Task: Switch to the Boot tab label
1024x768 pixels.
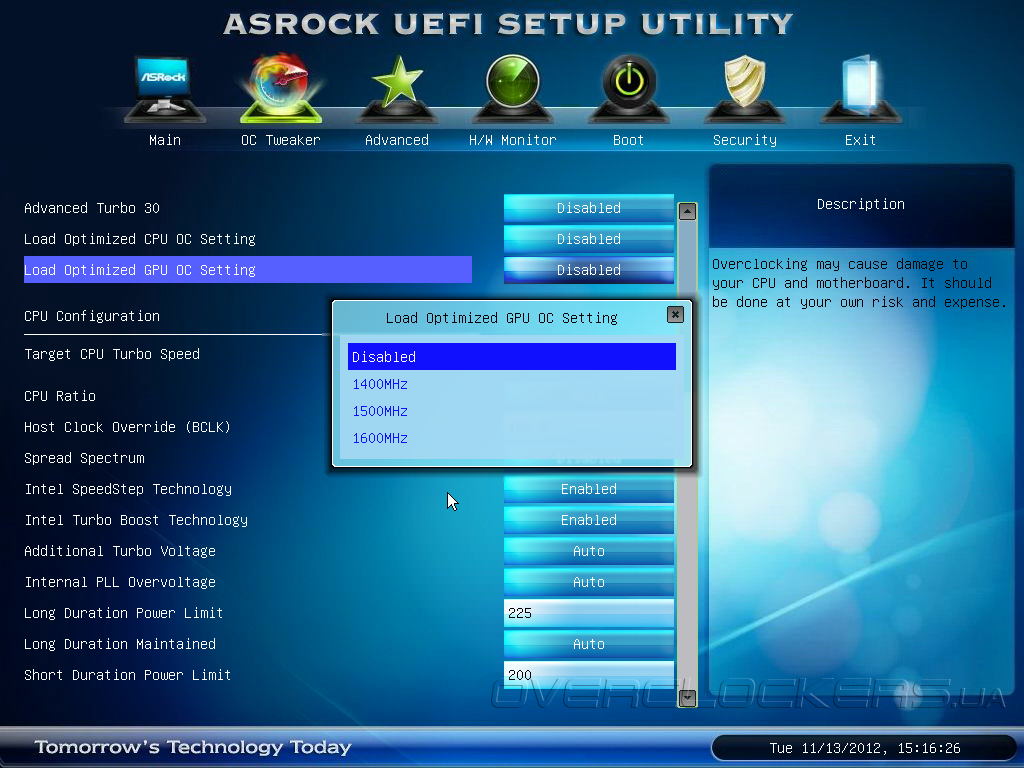Action: (629, 140)
